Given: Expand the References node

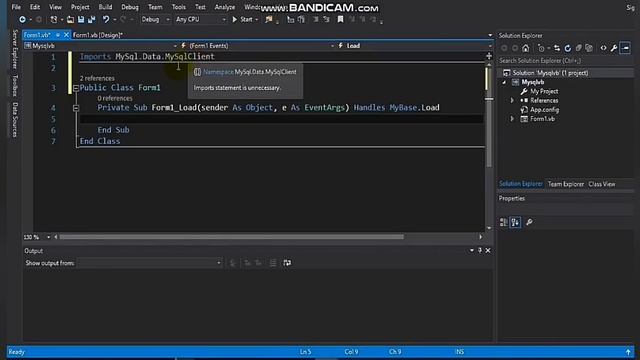Looking at the screenshot, I should point(512,100).
